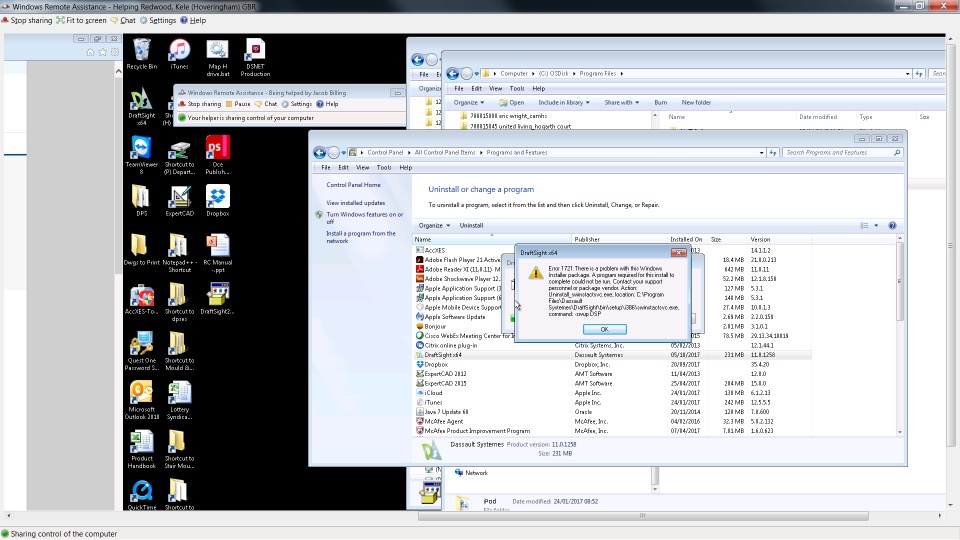This screenshot has width=960, height=540.
Task: Open Oce Publisher desktop icon
Action: tap(217, 155)
